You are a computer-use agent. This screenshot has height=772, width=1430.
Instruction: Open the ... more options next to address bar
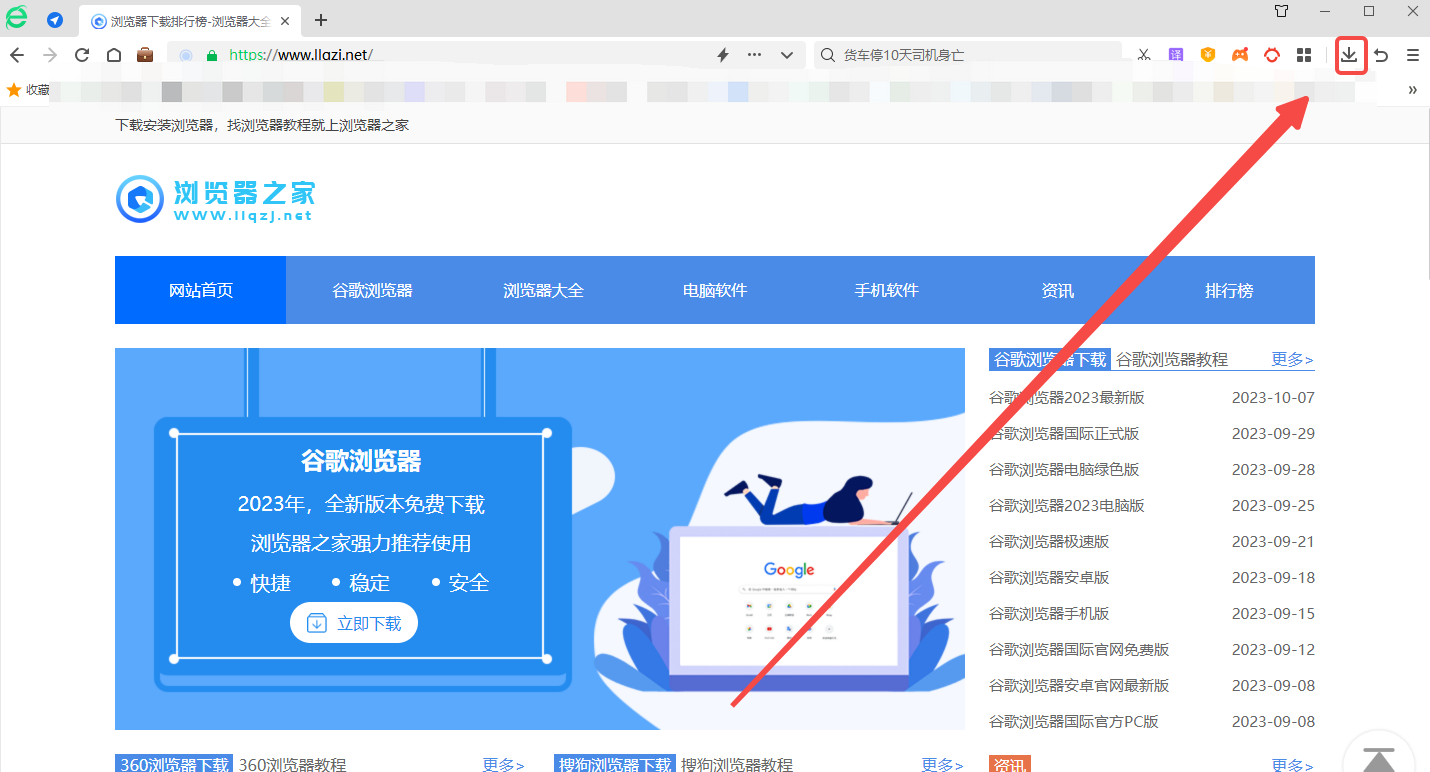(753, 55)
